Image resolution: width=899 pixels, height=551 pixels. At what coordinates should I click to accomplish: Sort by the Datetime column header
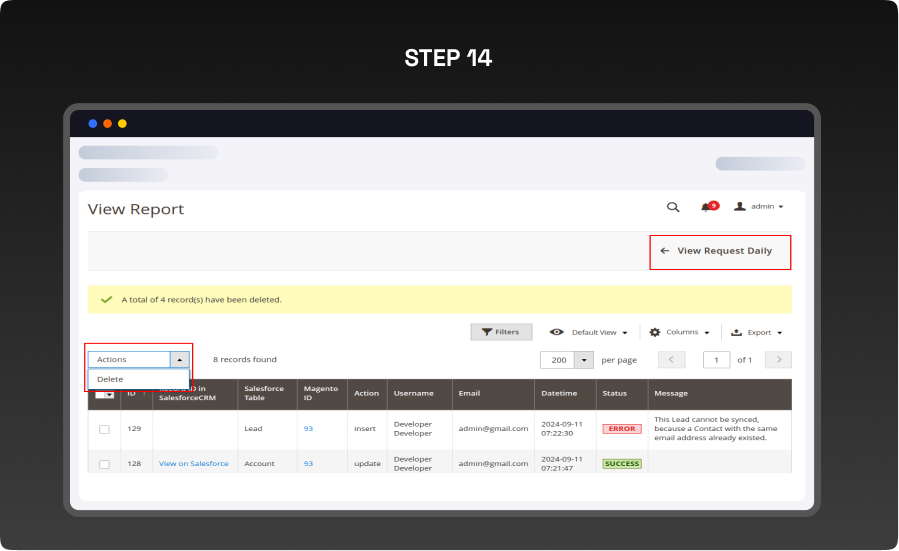(559, 393)
